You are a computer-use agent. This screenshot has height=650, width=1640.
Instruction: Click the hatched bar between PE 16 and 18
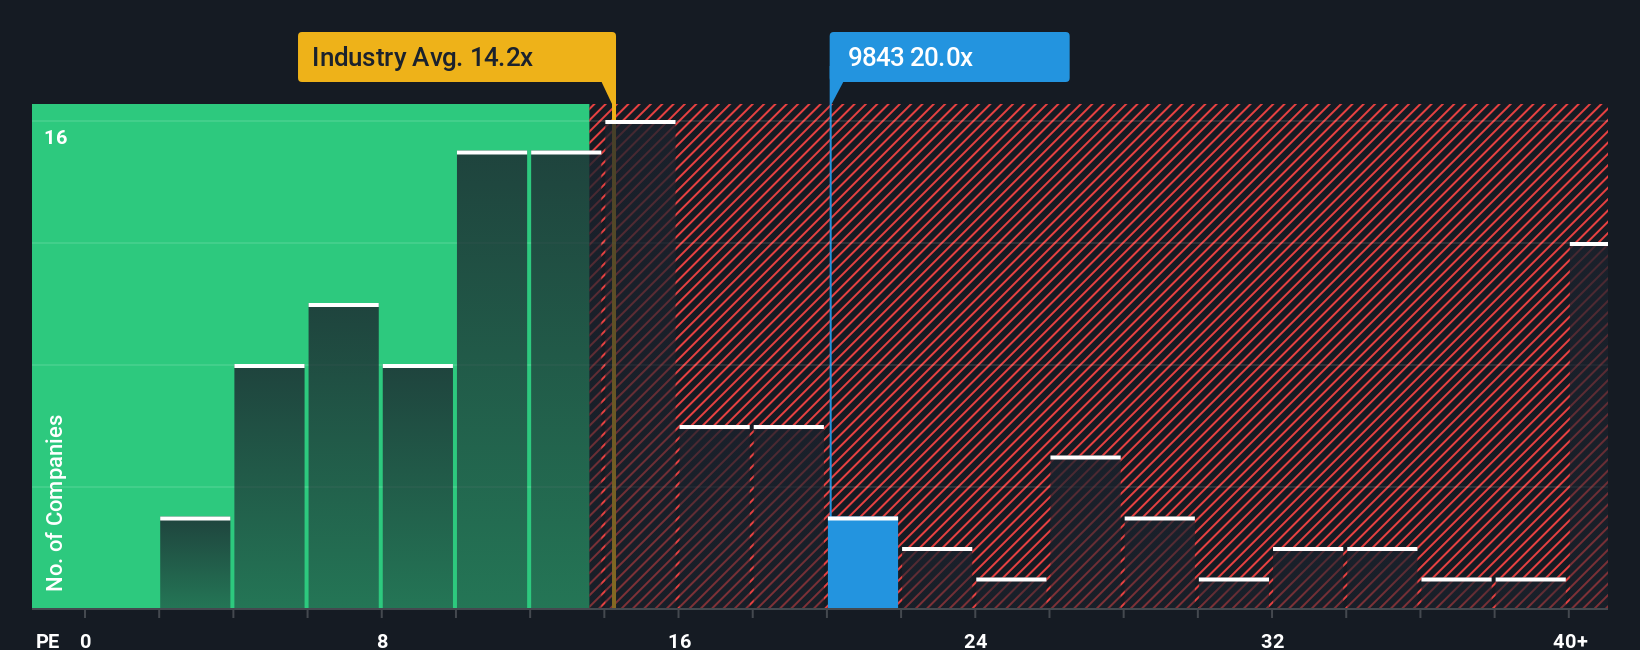pos(714,517)
